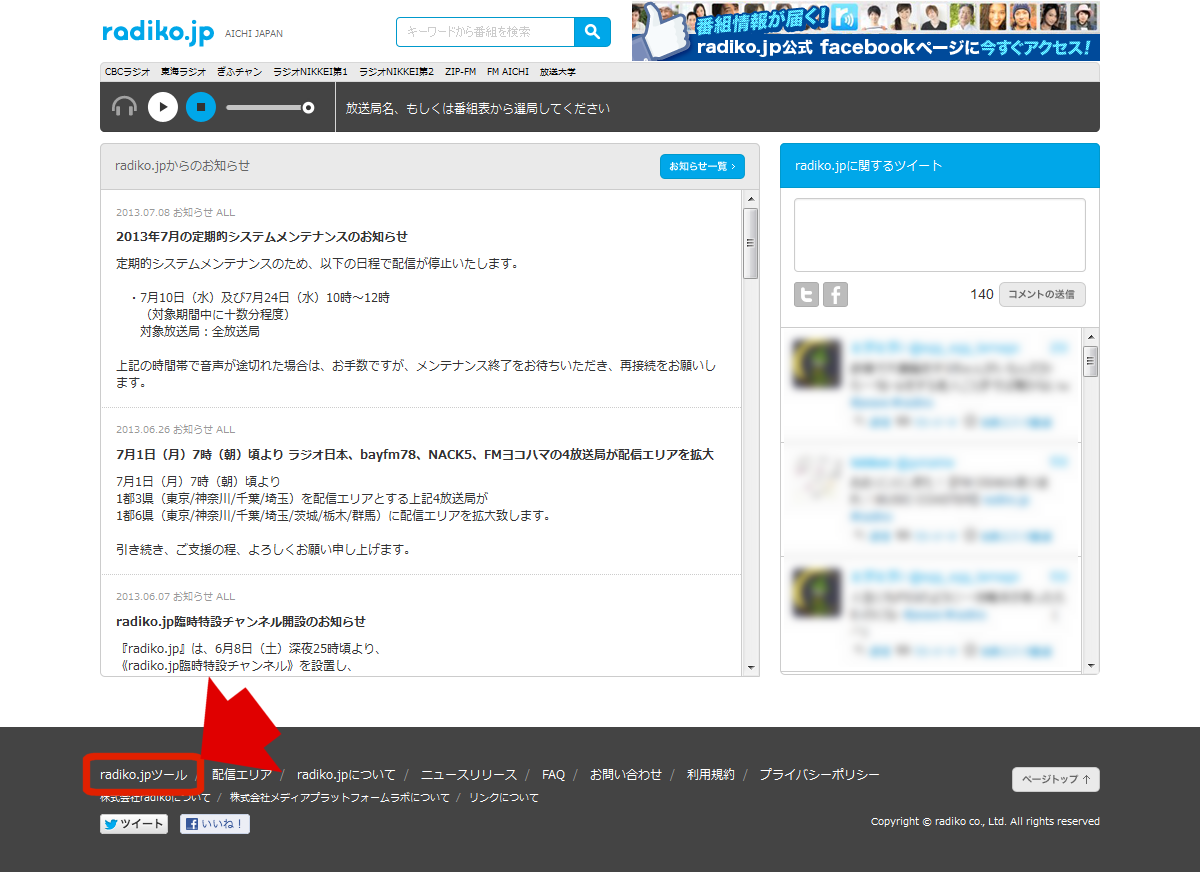The image size is (1200, 872).
Task: Click the AICHI JAPAN area label
Action: [254, 34]
